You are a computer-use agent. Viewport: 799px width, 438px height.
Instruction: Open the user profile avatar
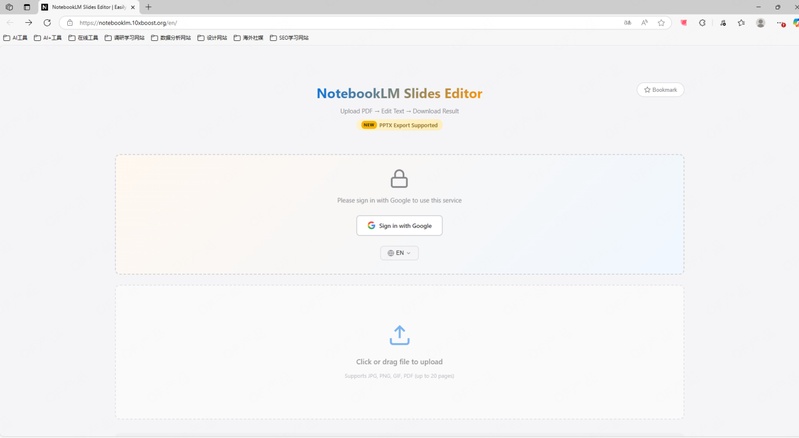pos(760,22)
